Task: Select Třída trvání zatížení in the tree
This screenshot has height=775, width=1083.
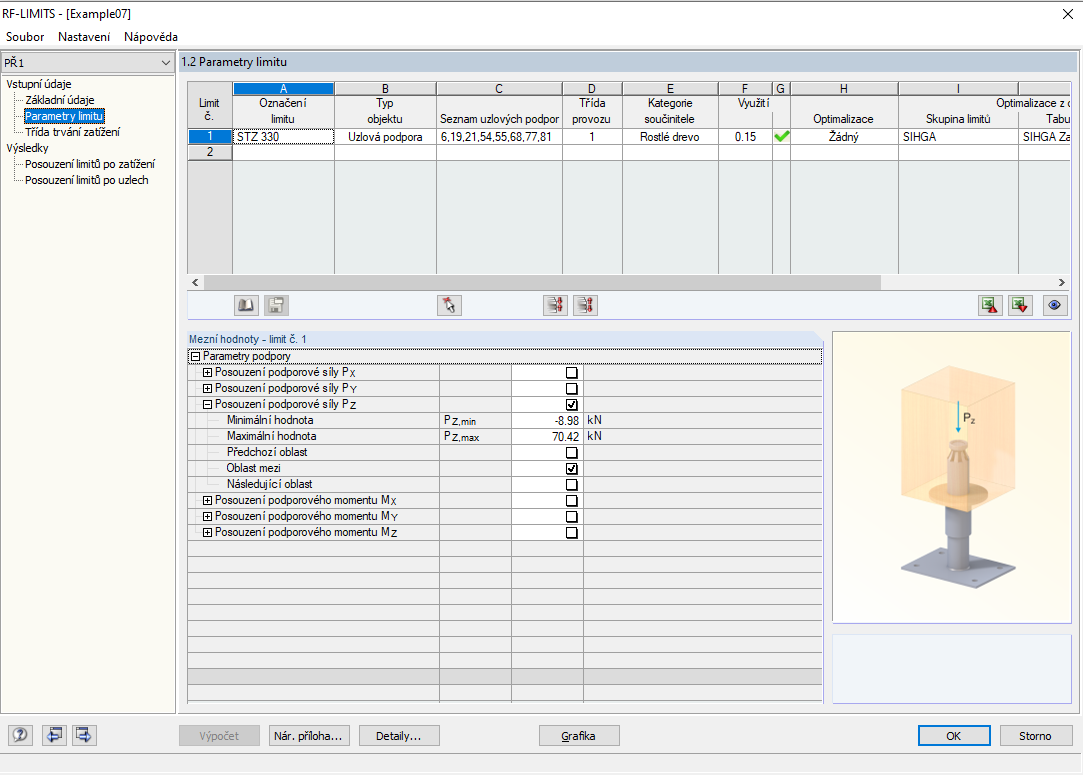Action: pos(73,132)
